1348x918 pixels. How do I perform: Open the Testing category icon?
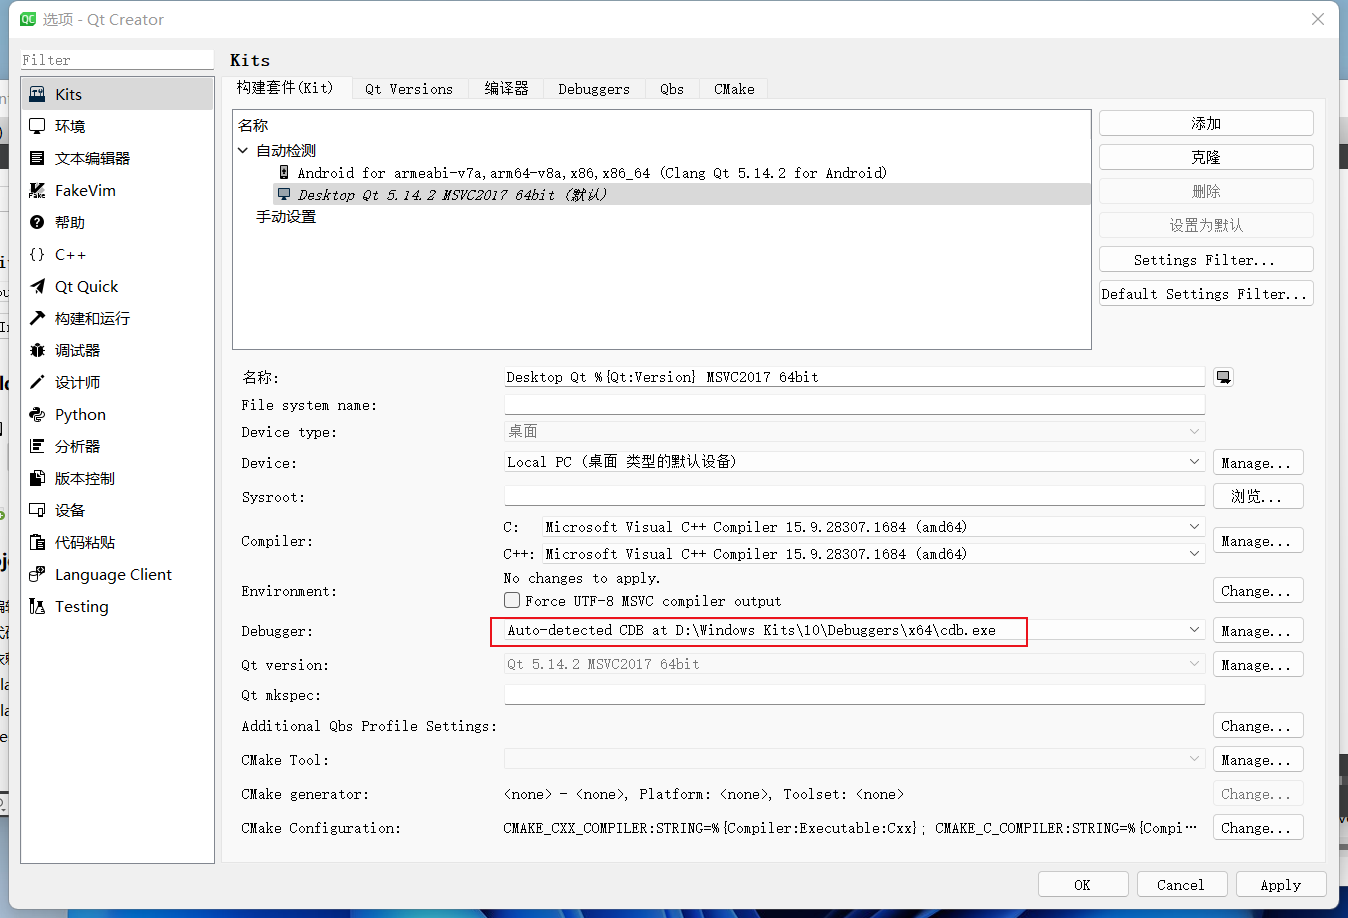pos(37,606)
